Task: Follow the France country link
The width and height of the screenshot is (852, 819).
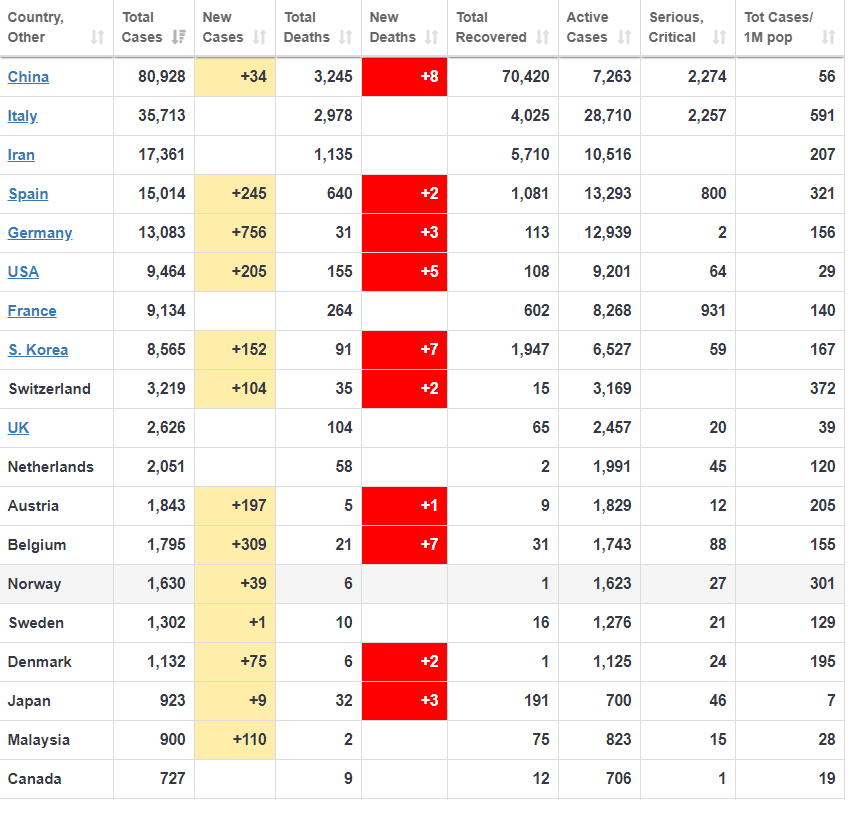Action: pyautogui.click(x=32, y=311)
